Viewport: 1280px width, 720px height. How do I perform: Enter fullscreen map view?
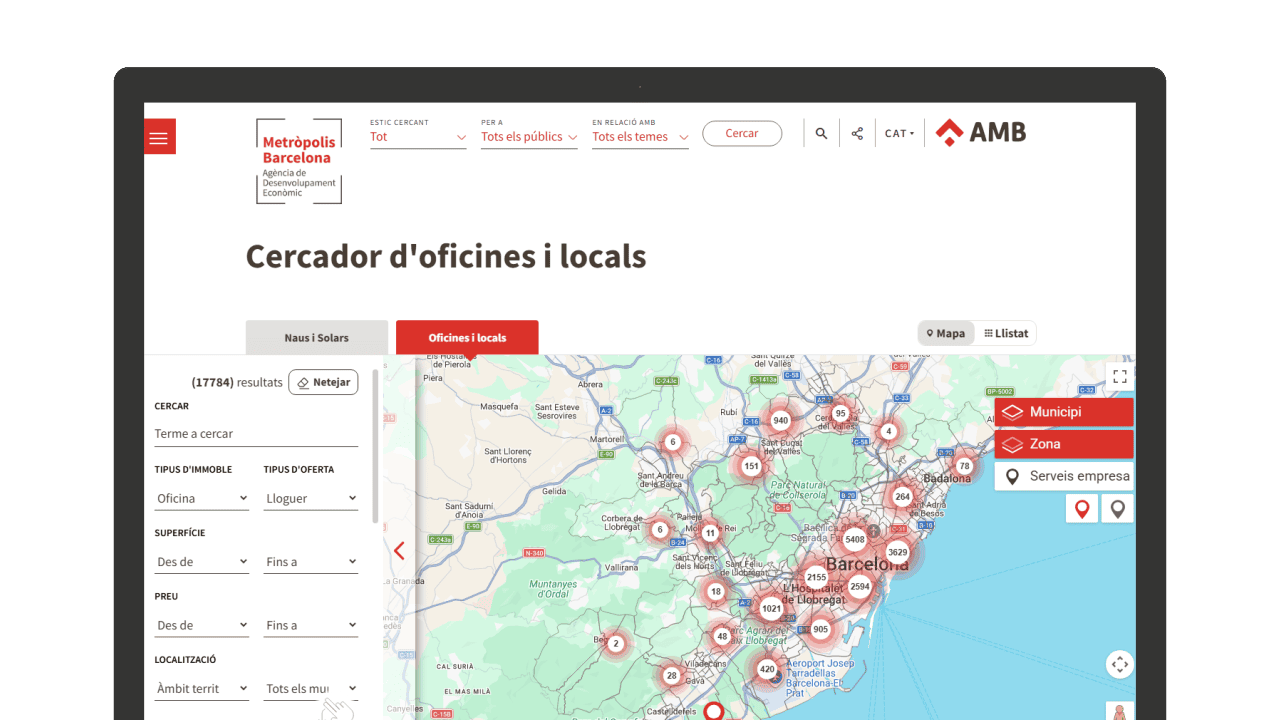(x=1120, y=377)
